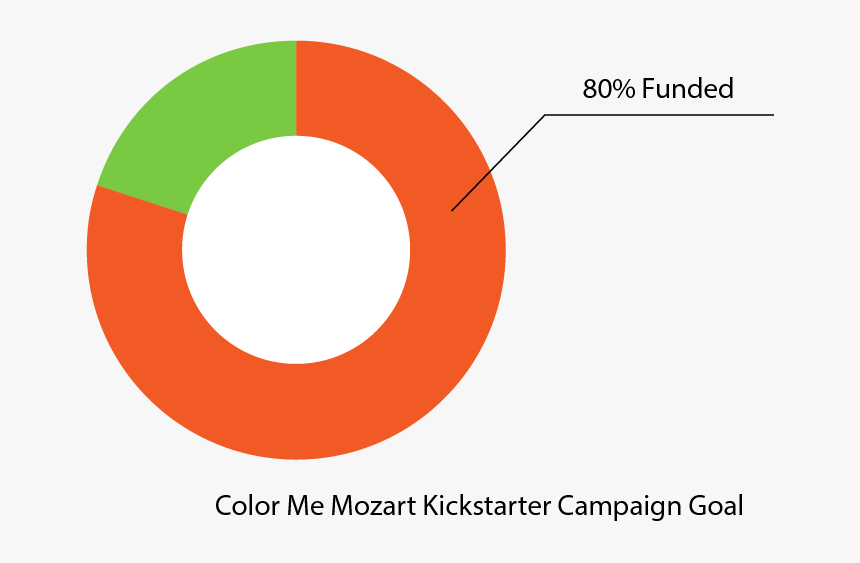Click the word "Goal" in the caption
860x563 pixels.
tap(715, 506)
